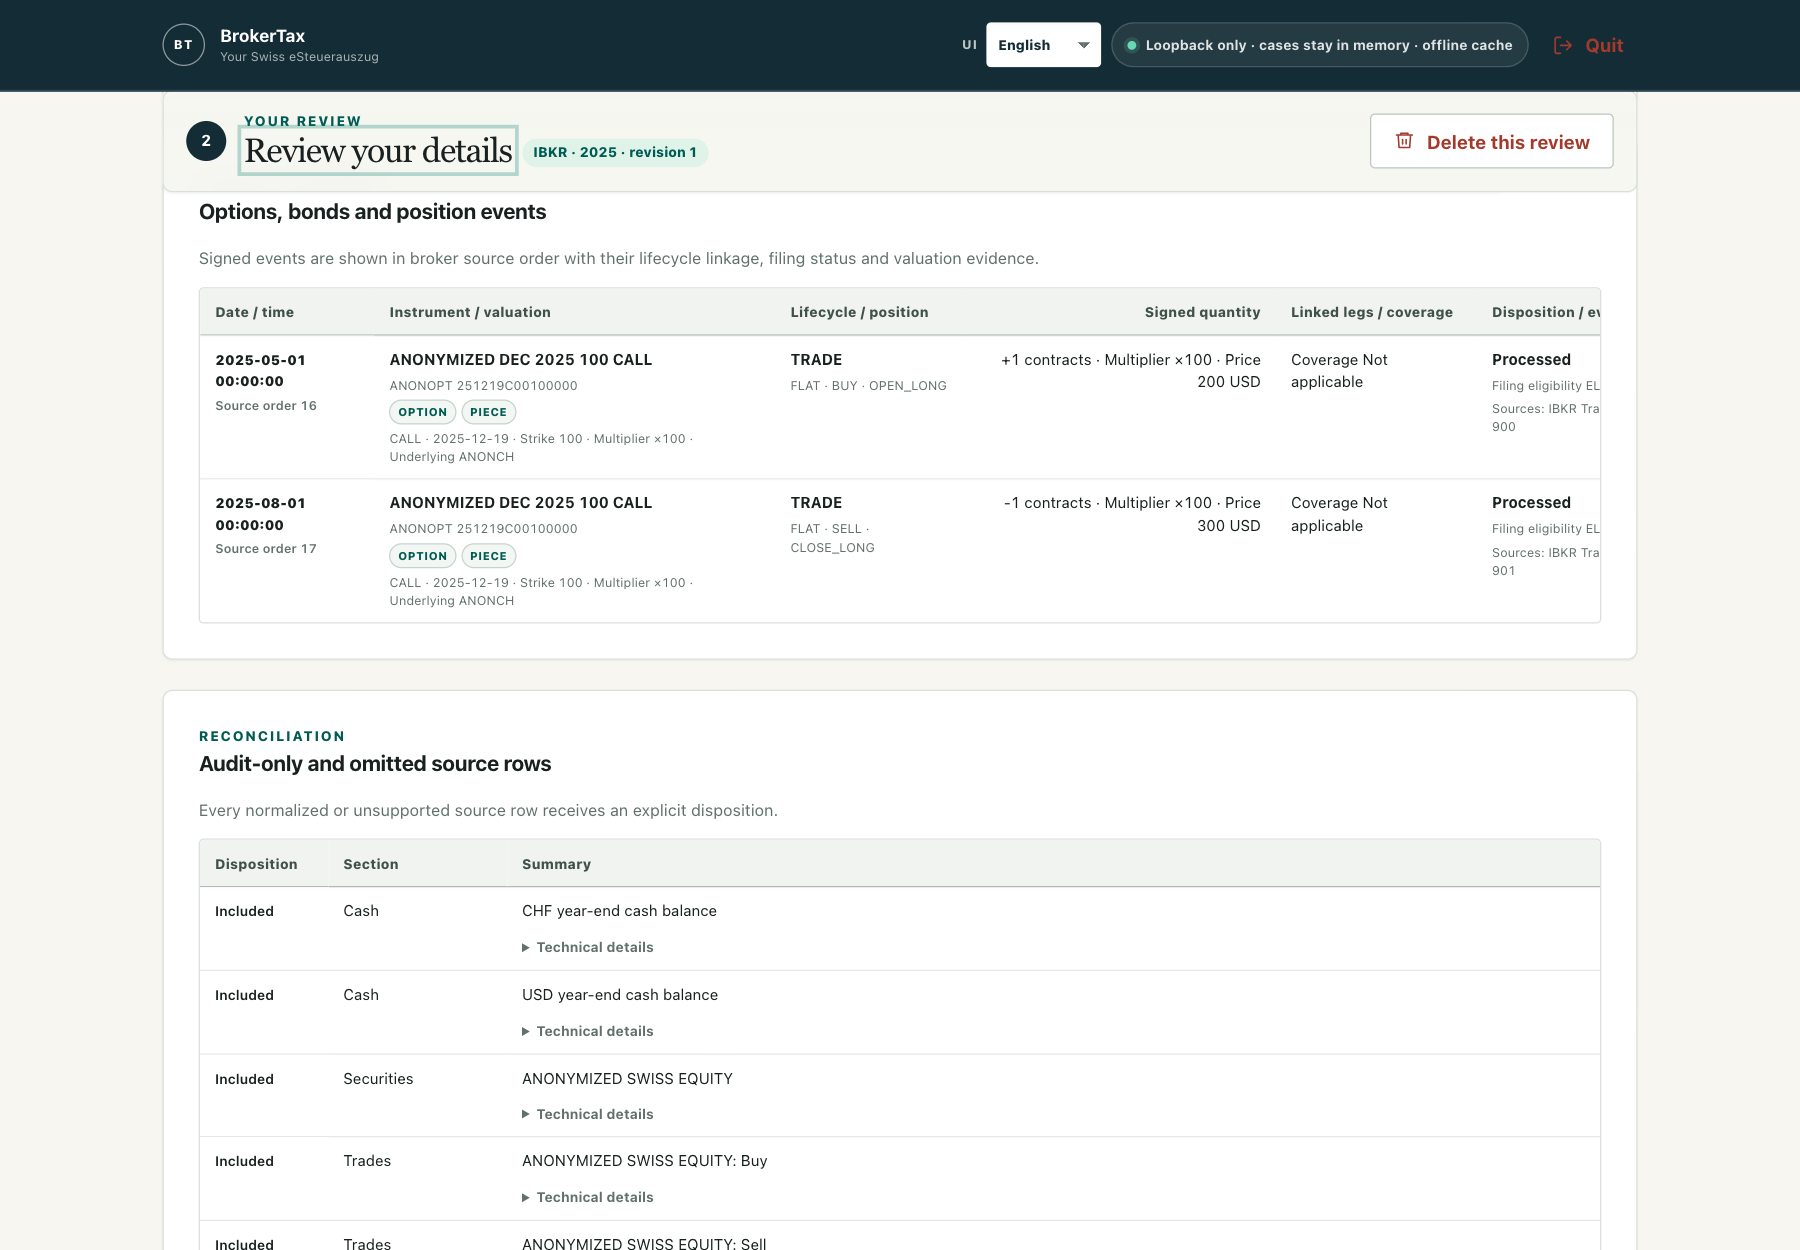This screenshot has height=1250, width=1800.
Task: Open the UI language English dropdown
Action: 1043,45
